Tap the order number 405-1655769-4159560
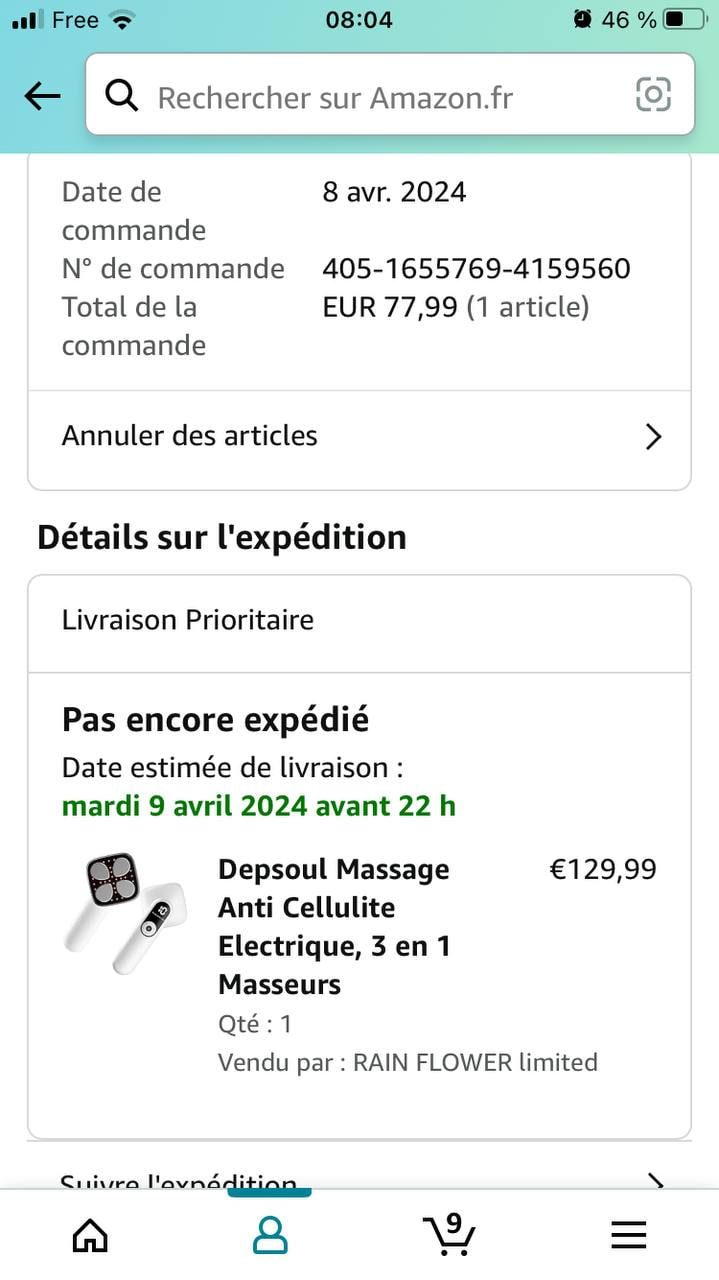 [x=476, y=269]
